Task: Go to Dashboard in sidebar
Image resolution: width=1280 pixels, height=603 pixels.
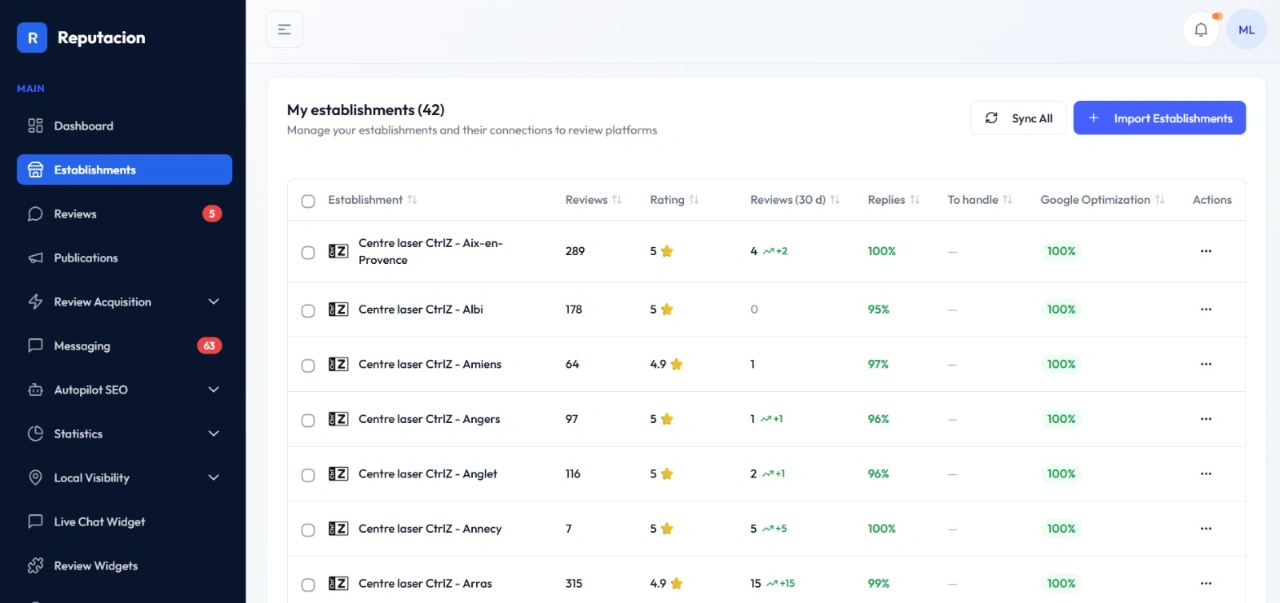Action: pyautogui.click(x=124, y=126)
